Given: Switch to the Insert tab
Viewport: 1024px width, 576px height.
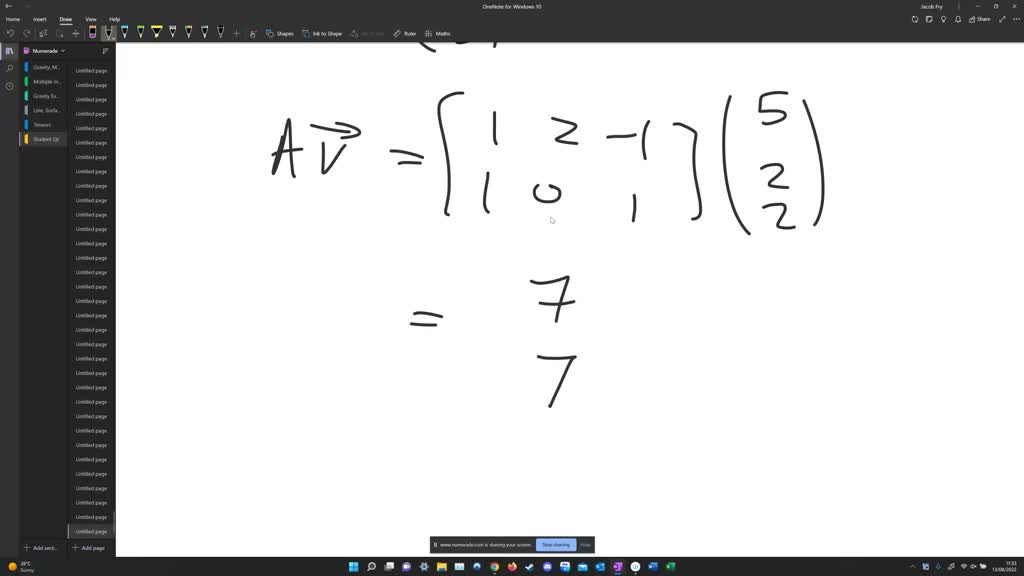Looking at the screenshot, I should [x=39, y=18].
